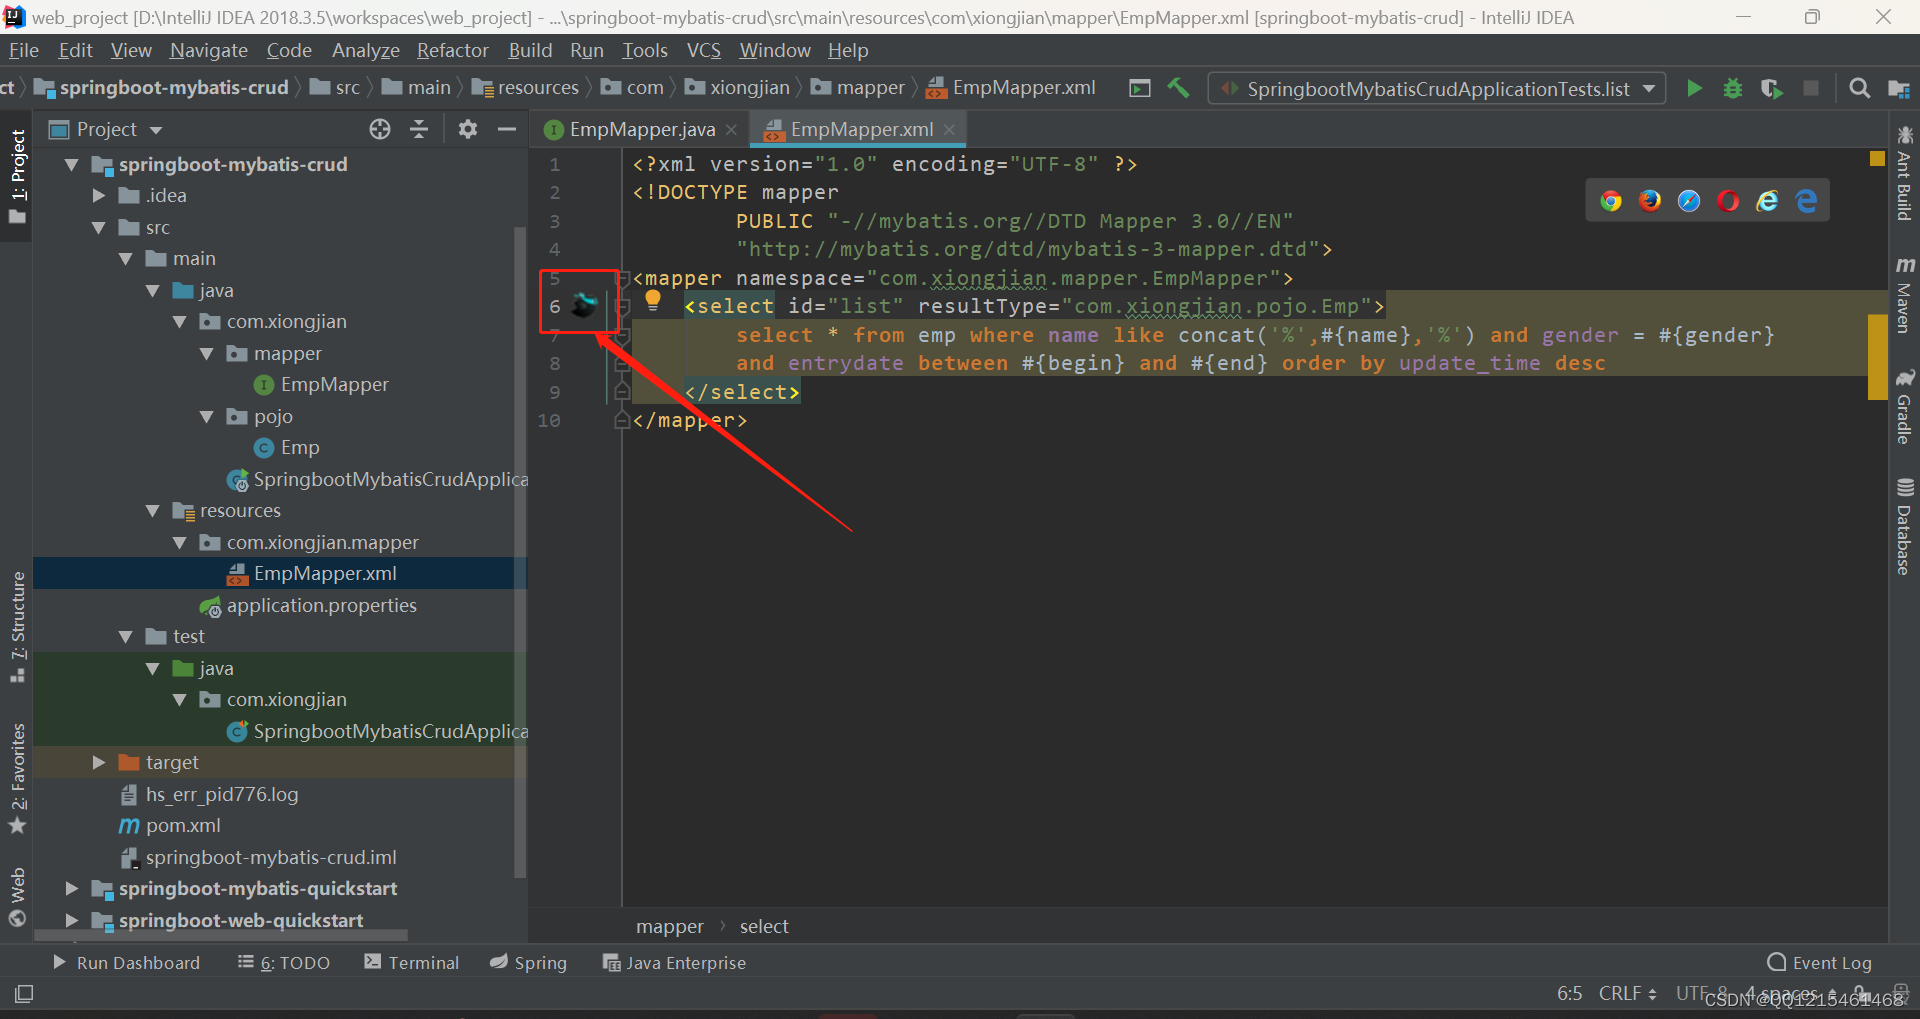Open Search Everywhere magnifier icon
1920x1019 pixels.
coord(1859,88)
